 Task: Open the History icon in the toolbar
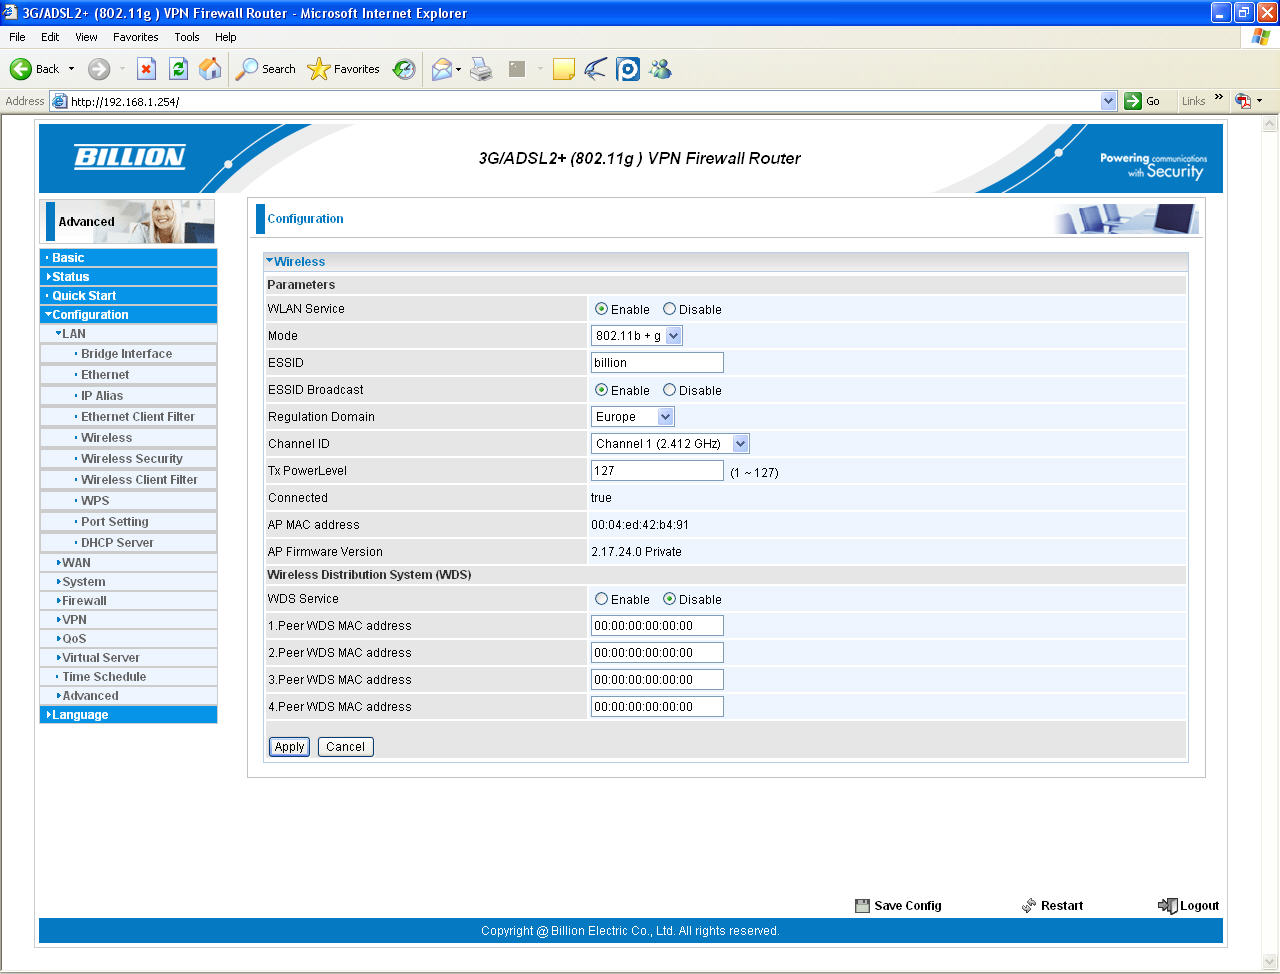pos(404,69)
